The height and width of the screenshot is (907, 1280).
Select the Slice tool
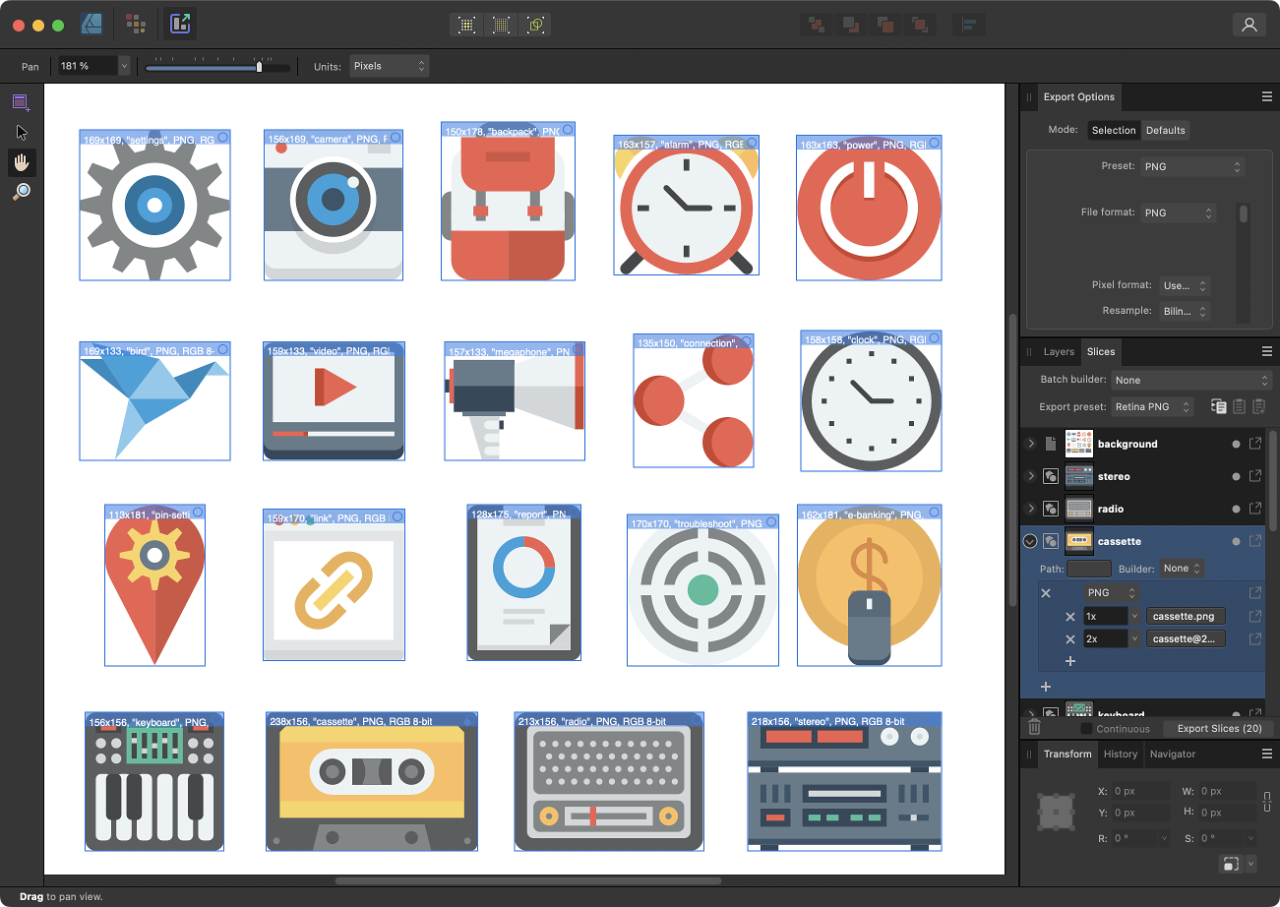coord(21,102)
